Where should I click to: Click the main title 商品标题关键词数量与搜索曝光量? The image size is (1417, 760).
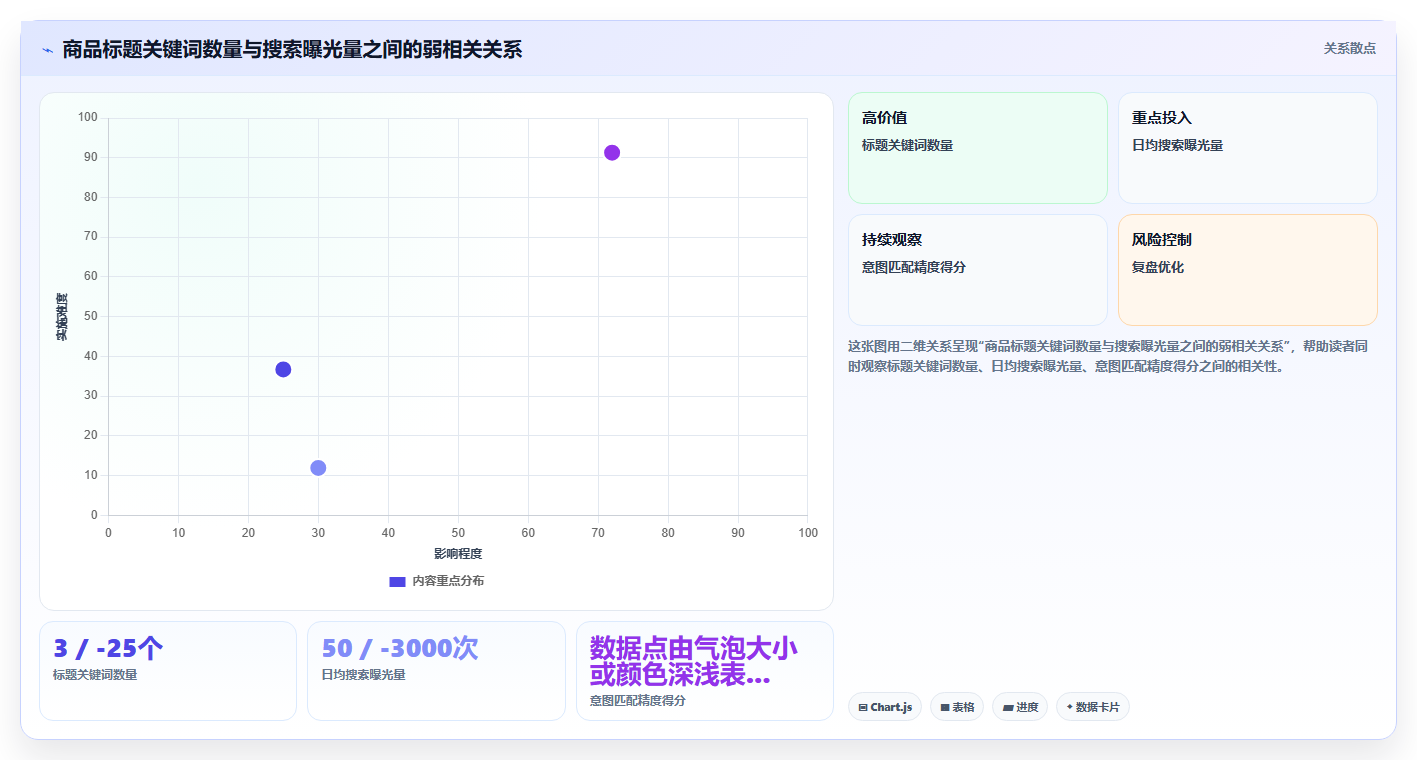[292, 50]
